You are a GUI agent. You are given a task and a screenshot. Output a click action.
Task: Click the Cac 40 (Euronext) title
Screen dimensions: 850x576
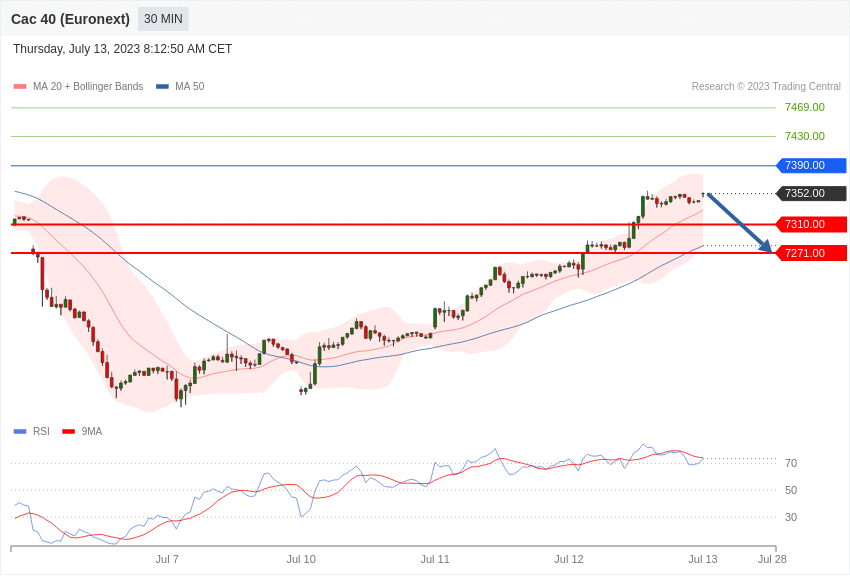(70, 19)
